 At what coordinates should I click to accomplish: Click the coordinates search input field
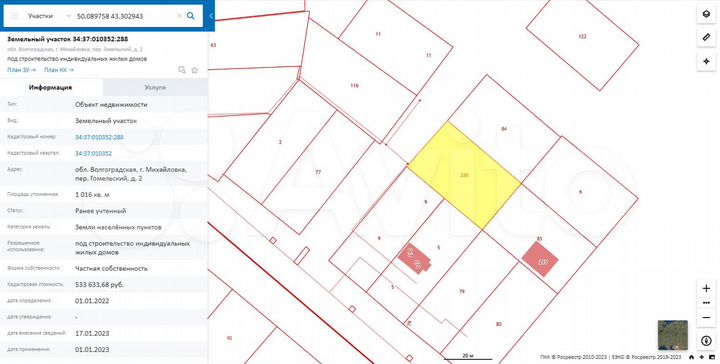[125, 16]
